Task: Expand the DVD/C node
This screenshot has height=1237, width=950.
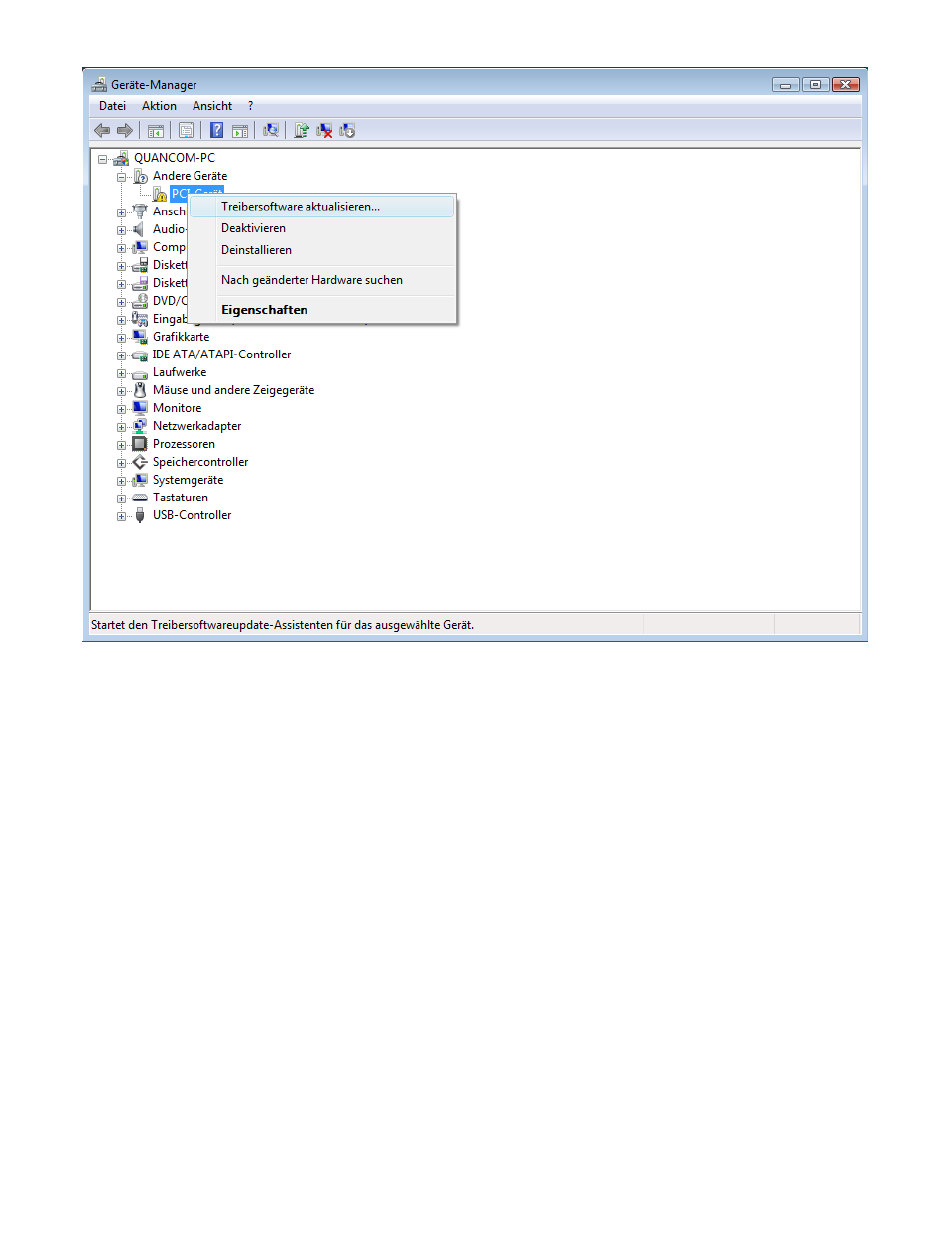Action: pos(122,302)
